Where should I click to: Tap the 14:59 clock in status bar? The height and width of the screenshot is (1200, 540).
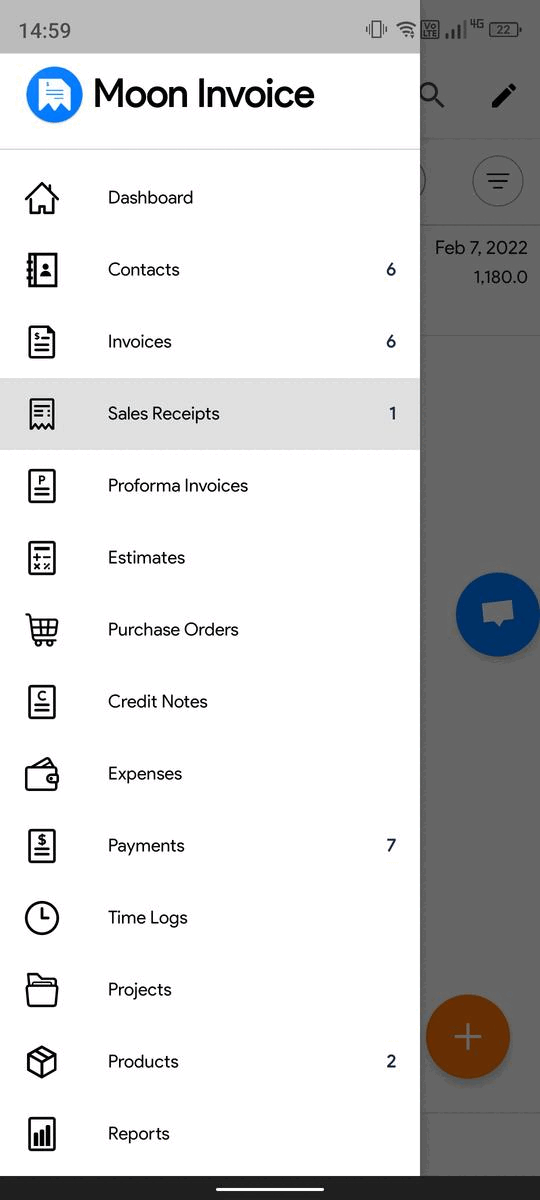[x=45, y=30]
